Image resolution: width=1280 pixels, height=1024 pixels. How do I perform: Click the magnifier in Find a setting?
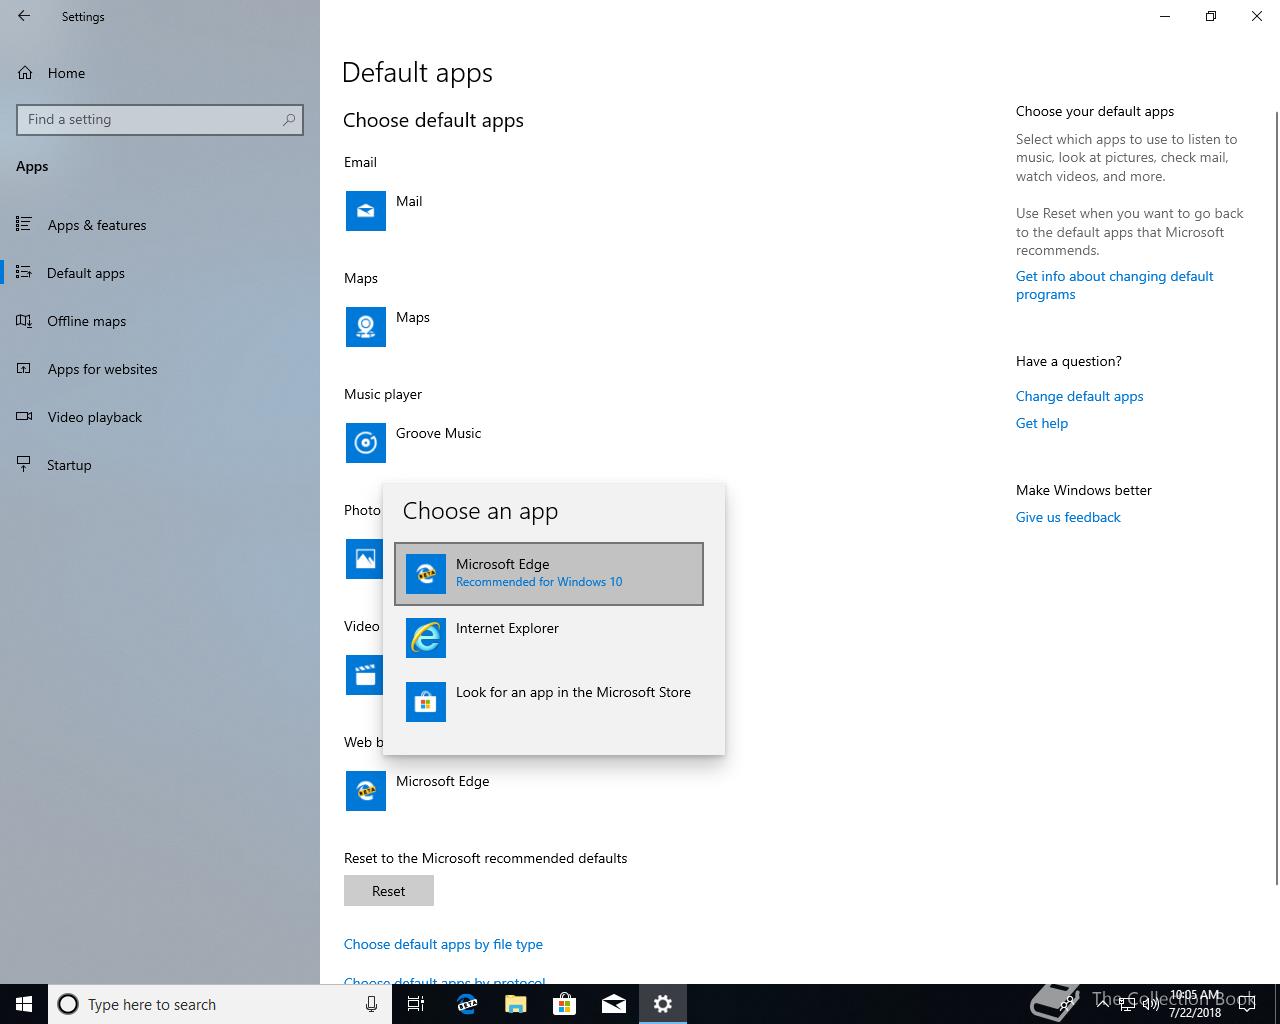[x=289, y=119]
